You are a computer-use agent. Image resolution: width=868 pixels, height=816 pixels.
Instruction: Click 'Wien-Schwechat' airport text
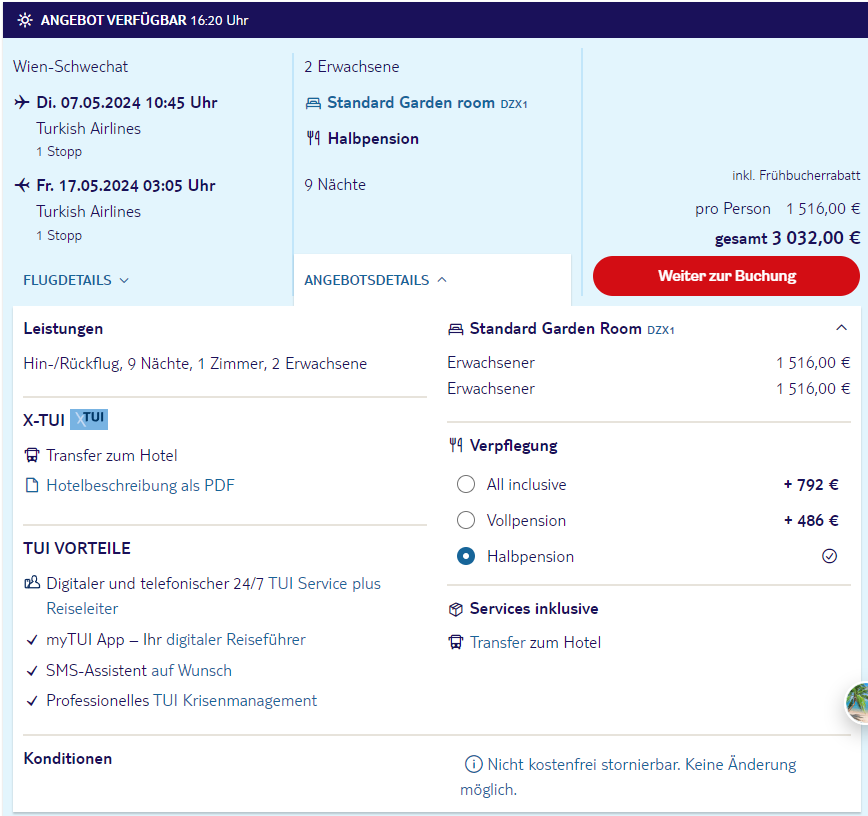tap(70, 66)
